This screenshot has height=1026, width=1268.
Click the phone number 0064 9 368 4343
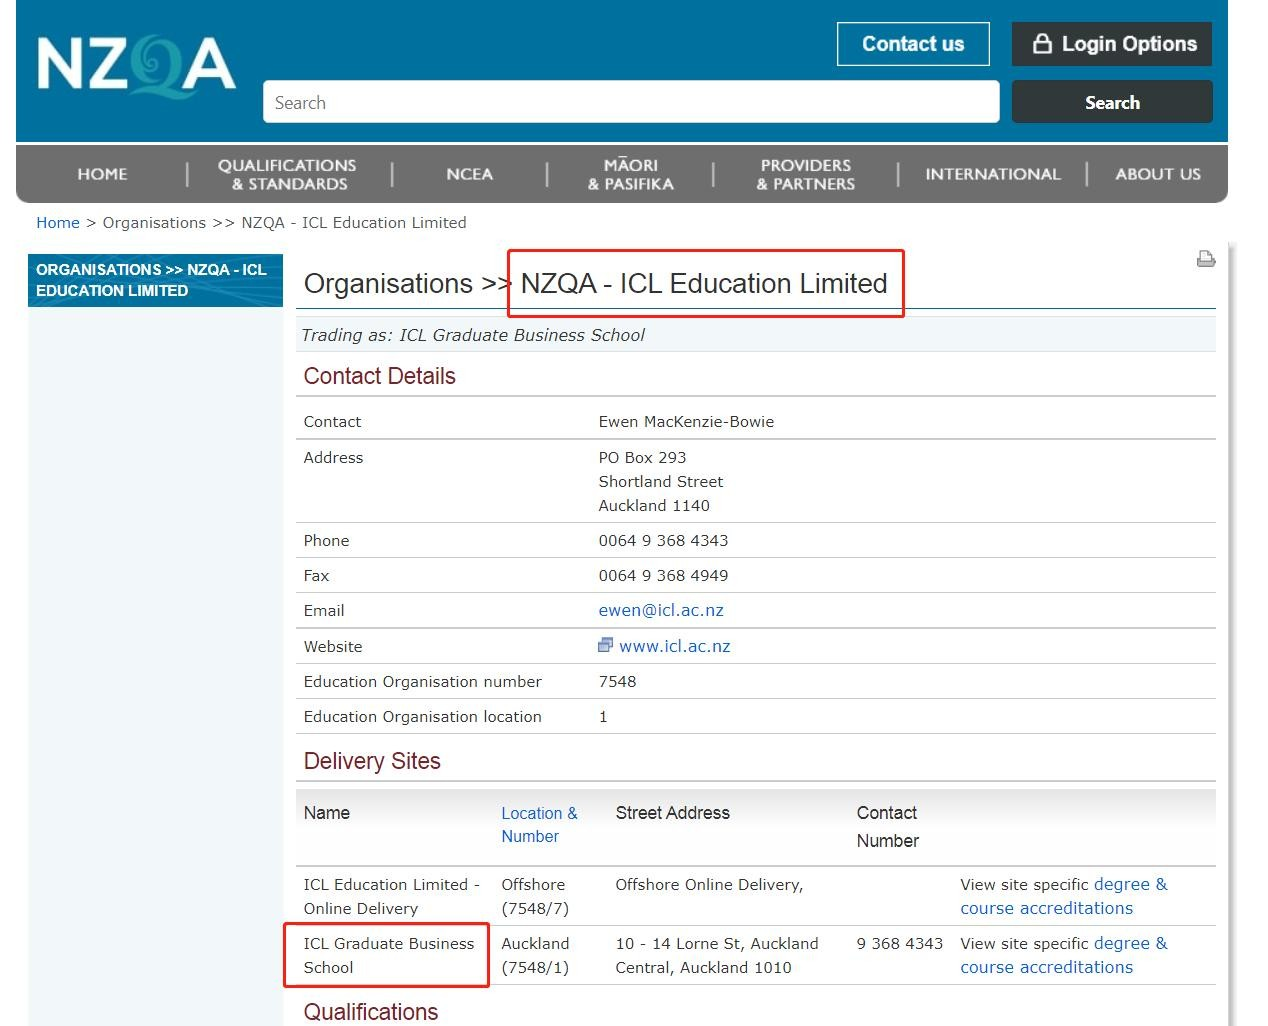(663, 541)
